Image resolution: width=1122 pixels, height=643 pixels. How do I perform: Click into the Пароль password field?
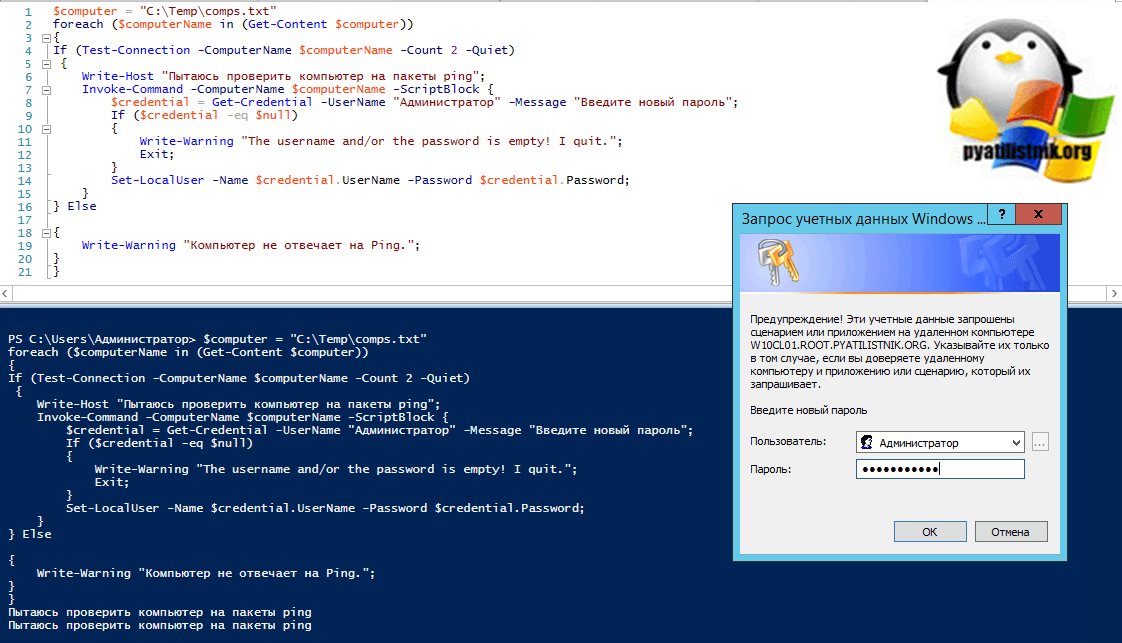pos(940,470)
